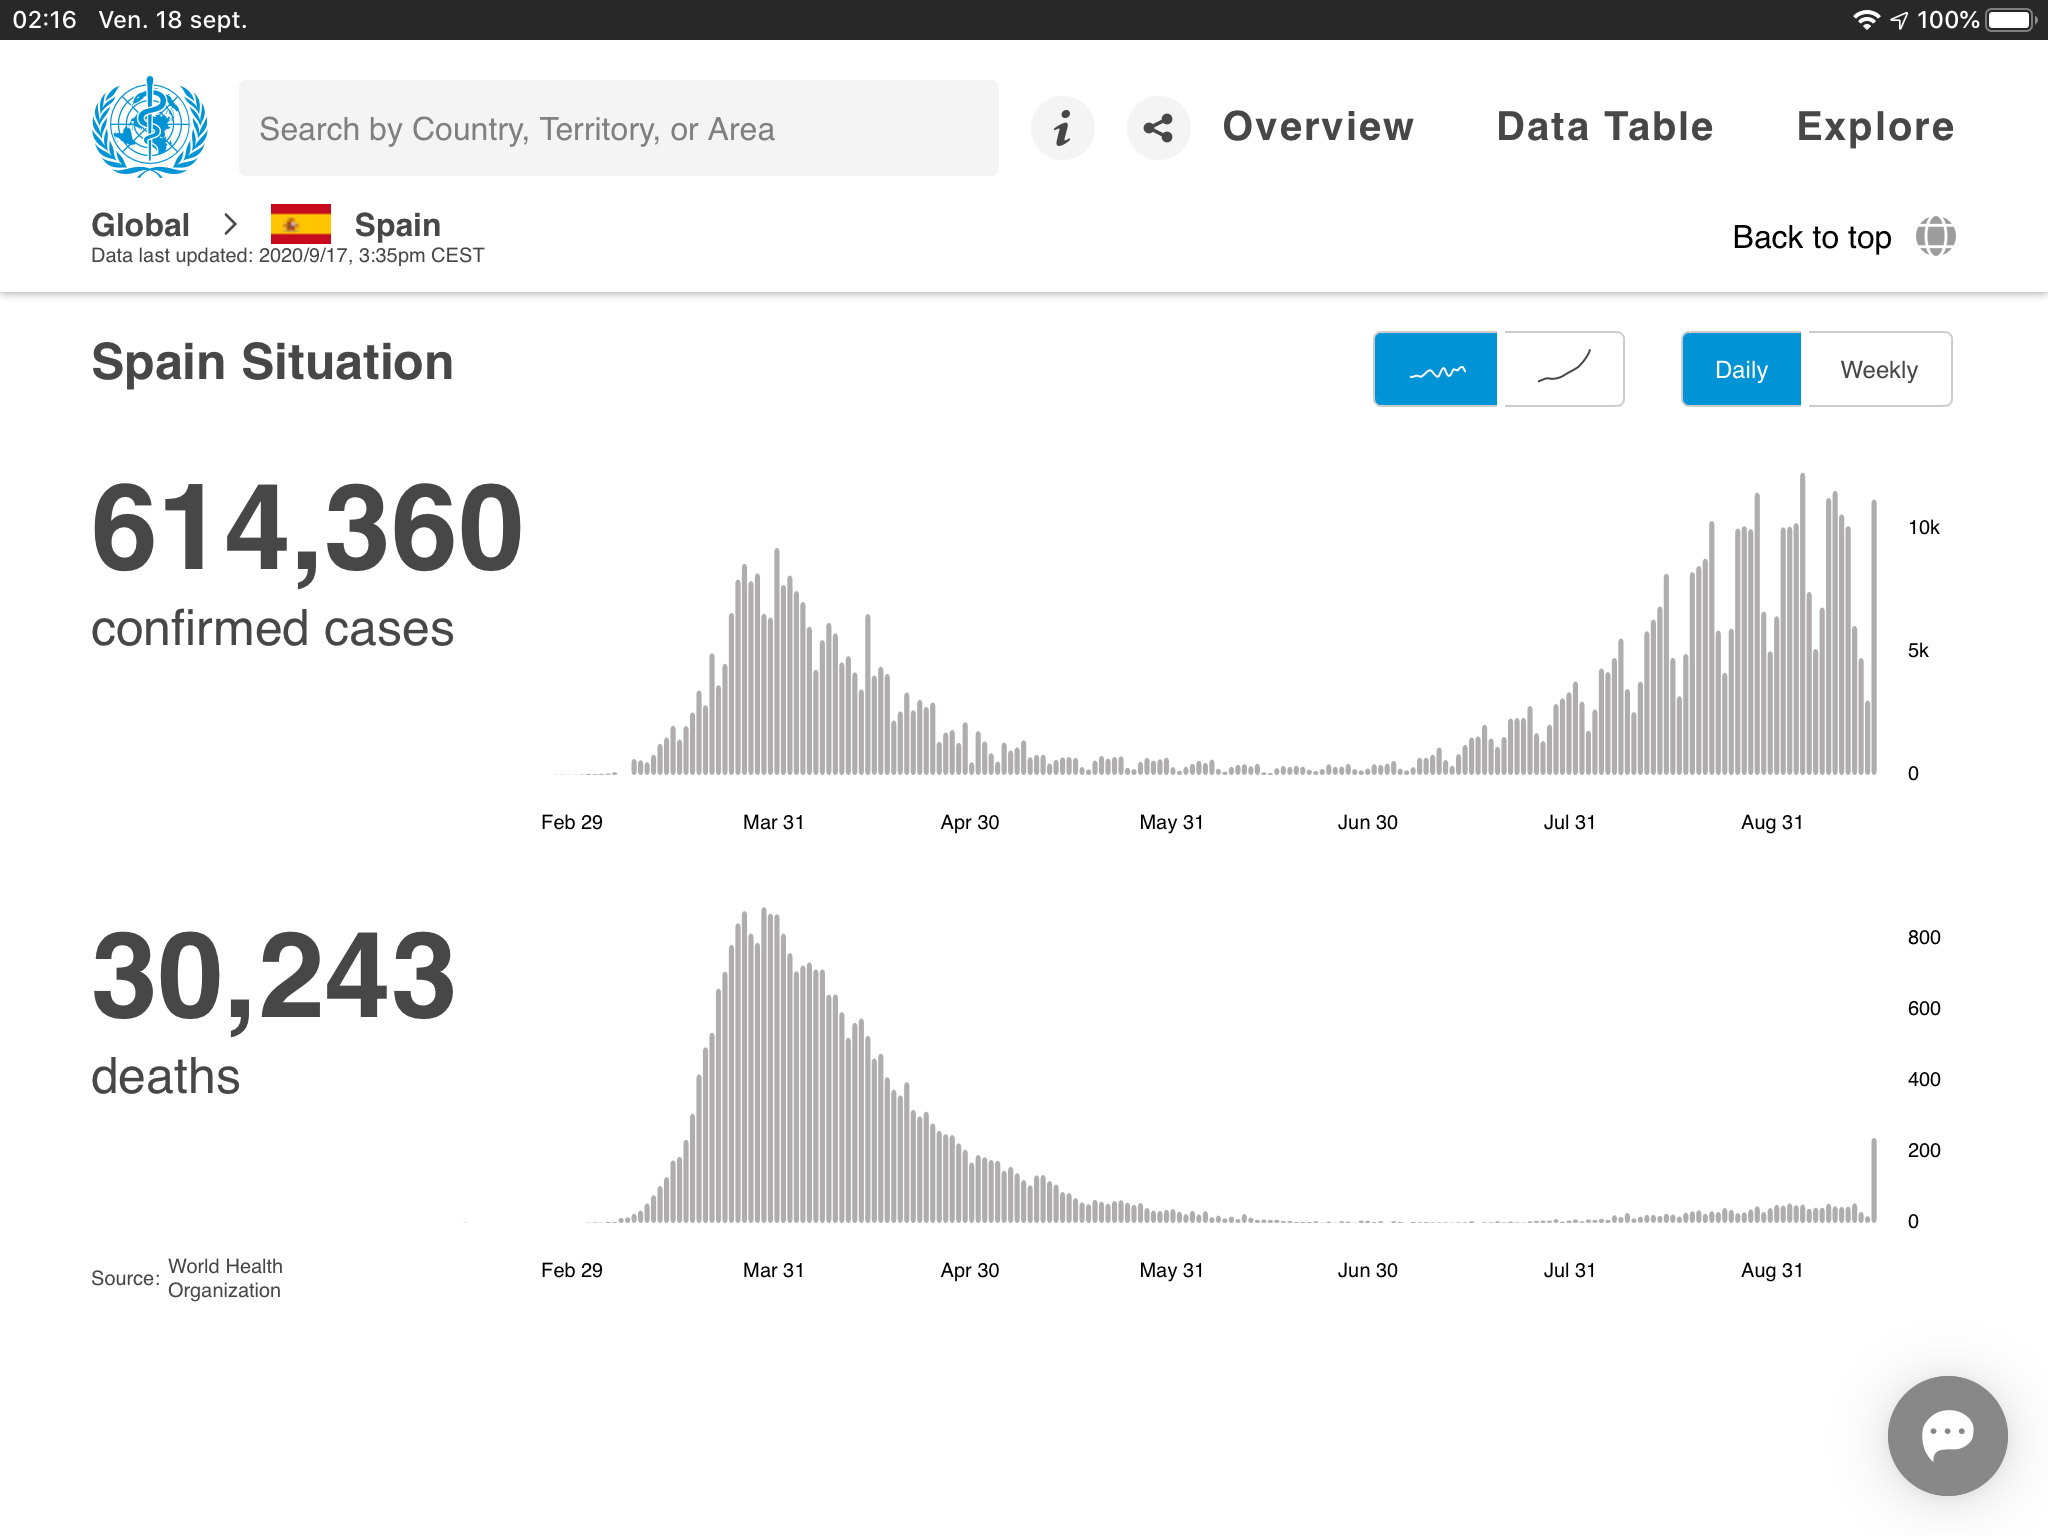This screenshot has height=1536, width=2048.
Task: Click the Spain Situation heading
Action: point(272,361)
